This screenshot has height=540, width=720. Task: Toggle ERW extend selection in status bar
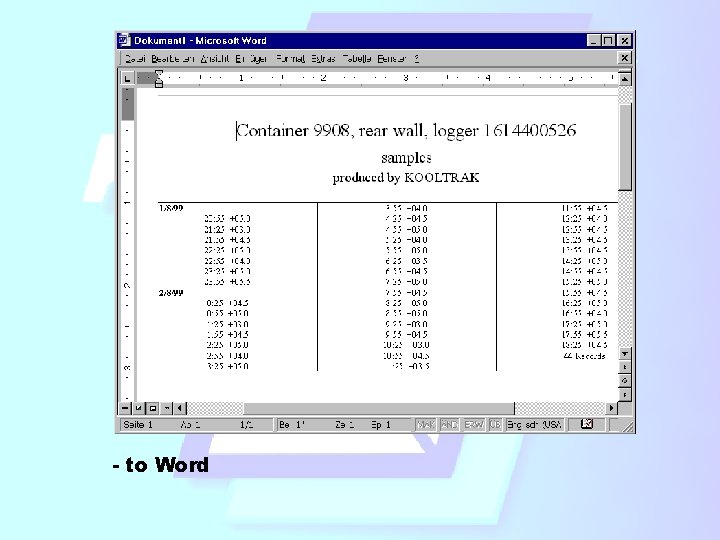point(474,425)
